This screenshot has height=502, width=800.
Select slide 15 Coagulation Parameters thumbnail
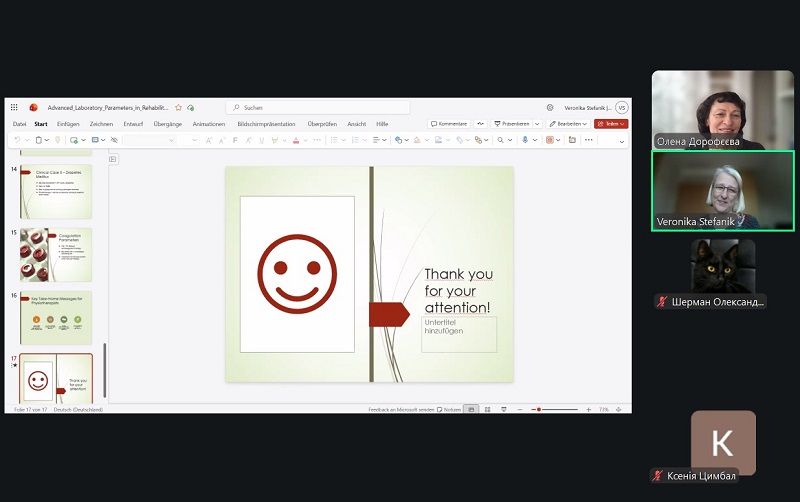tap(56, 254)
